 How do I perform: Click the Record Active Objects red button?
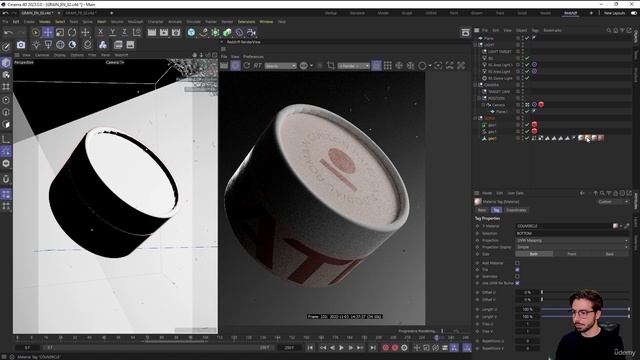(386, 348)
